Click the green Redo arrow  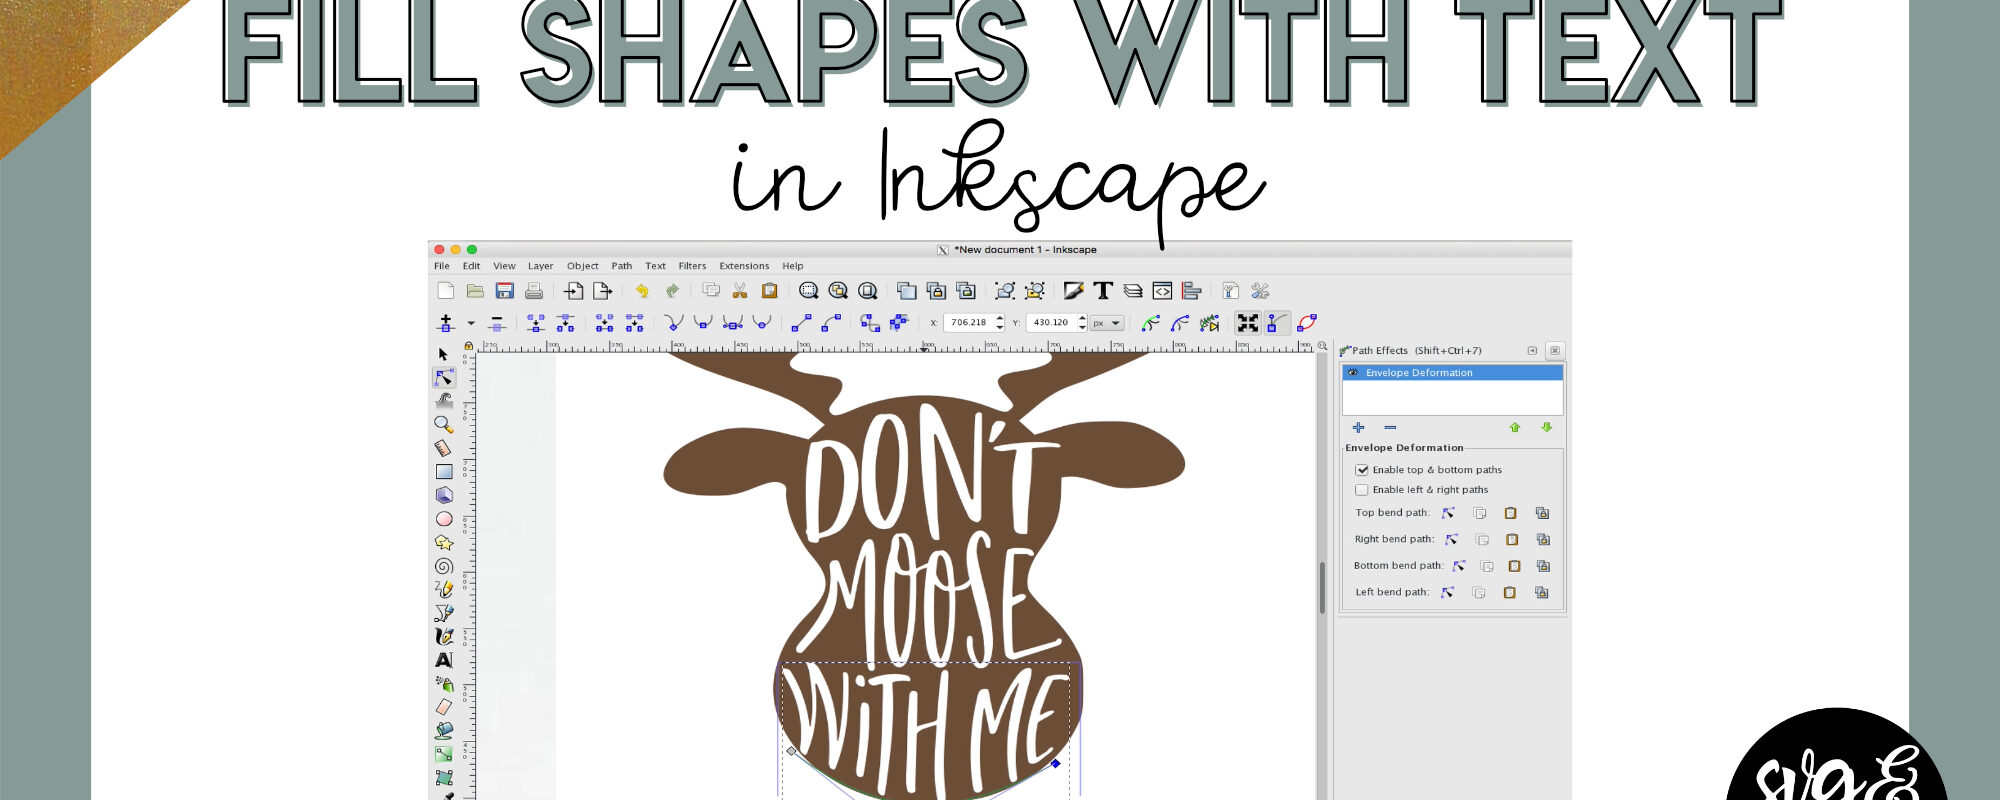(x=672, y=291)
